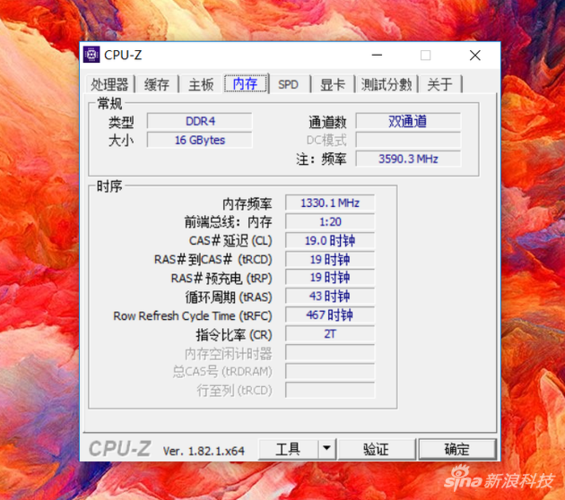Click the CPU-Z app icon in title bar
The image size is (565, 500).
click(x=92, y=55)
